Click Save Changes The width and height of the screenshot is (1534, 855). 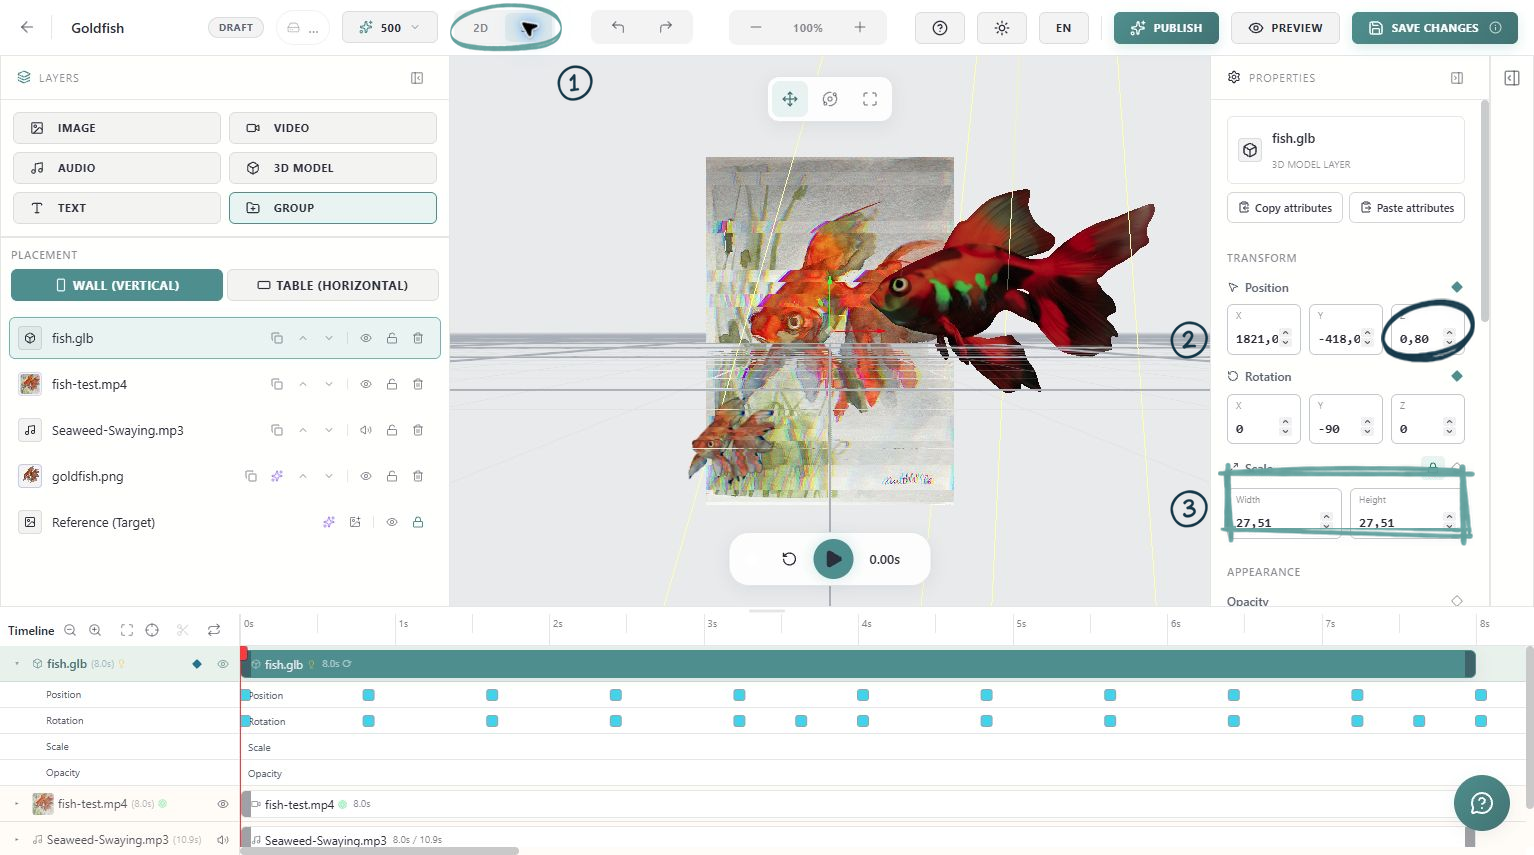coord(1435,28)
